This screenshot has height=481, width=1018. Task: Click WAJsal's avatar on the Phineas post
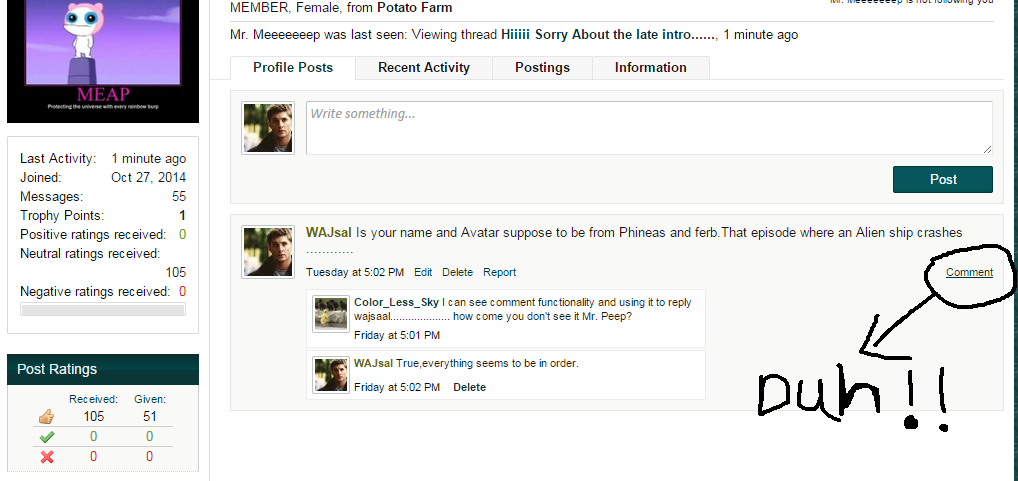click(x=268, y=253)
